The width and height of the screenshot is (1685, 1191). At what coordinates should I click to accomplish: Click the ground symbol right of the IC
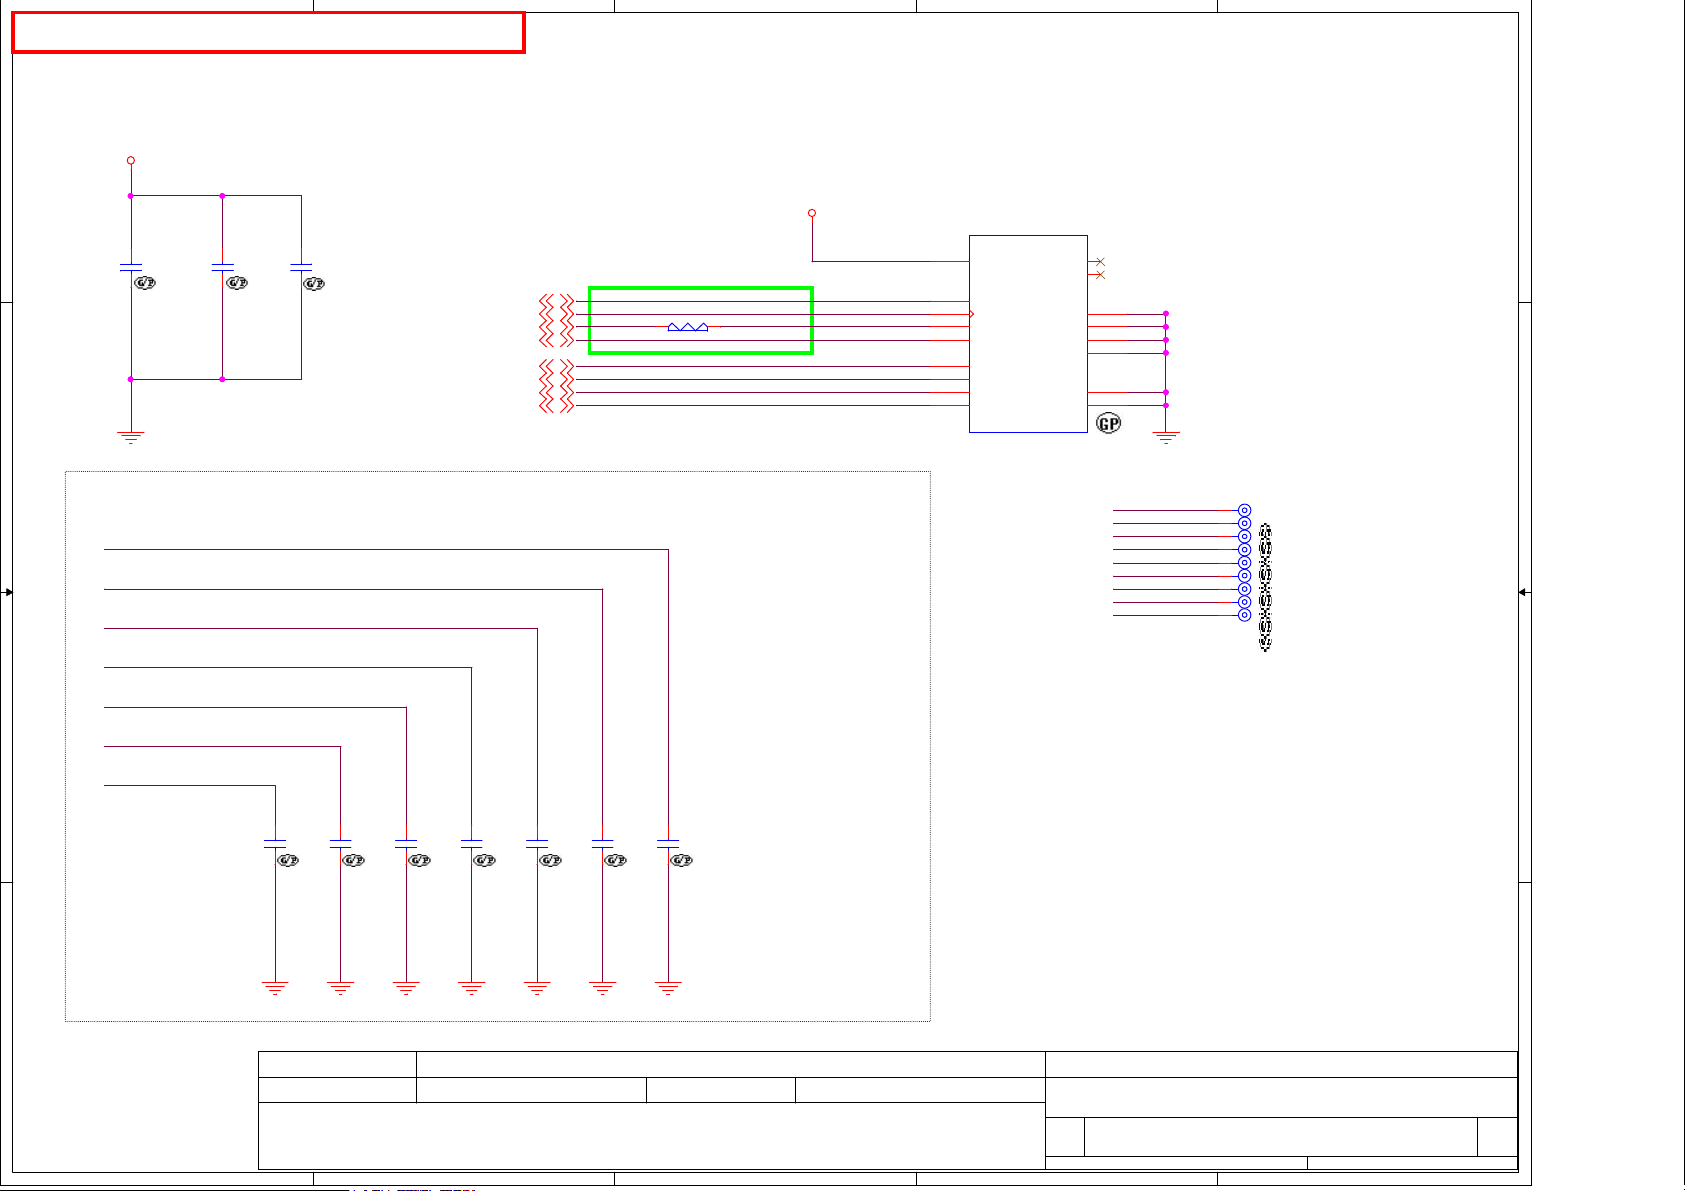(1166, 437)
